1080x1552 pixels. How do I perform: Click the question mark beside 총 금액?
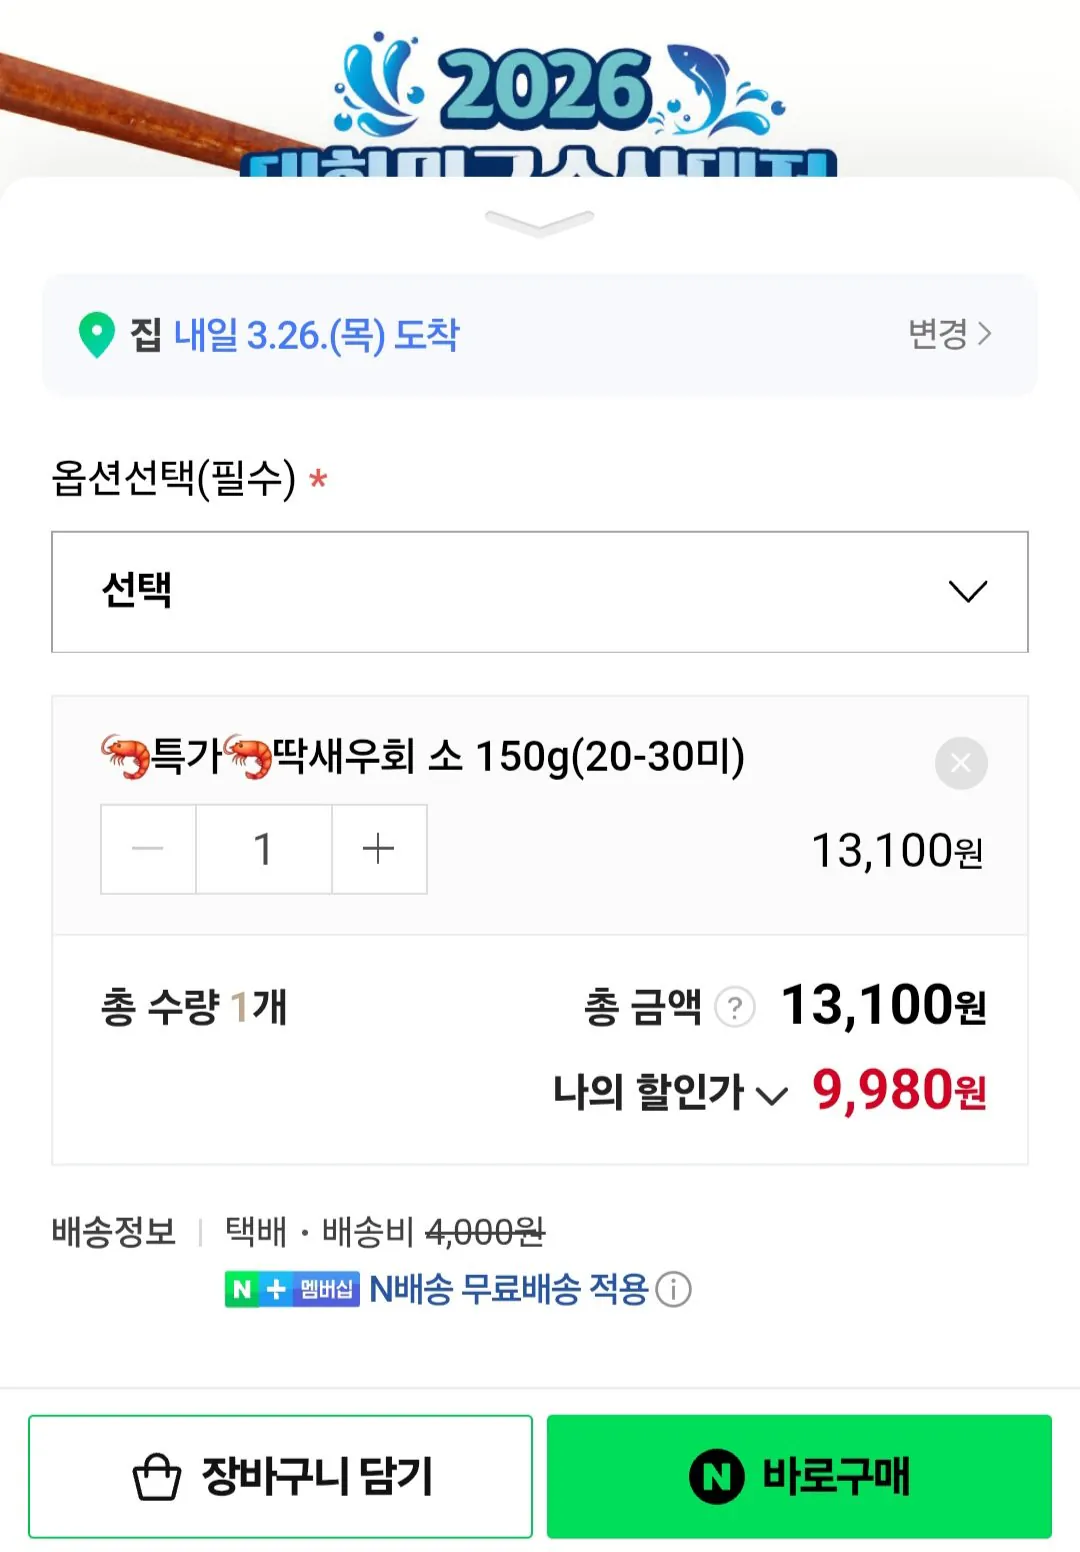pos(735,1008)
